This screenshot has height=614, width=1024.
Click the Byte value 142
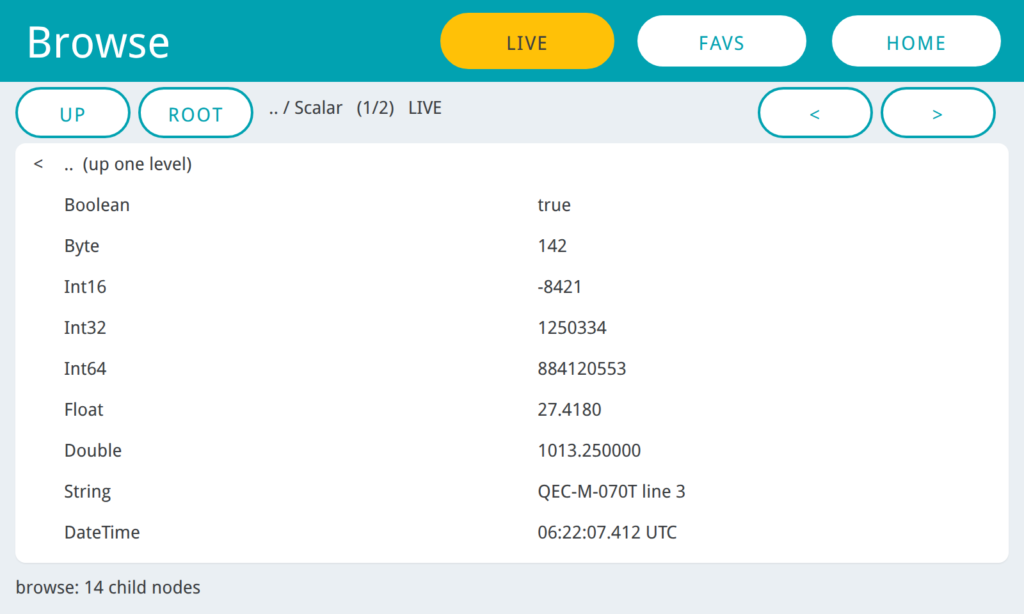pyautogui.click(x=552, y=246)
